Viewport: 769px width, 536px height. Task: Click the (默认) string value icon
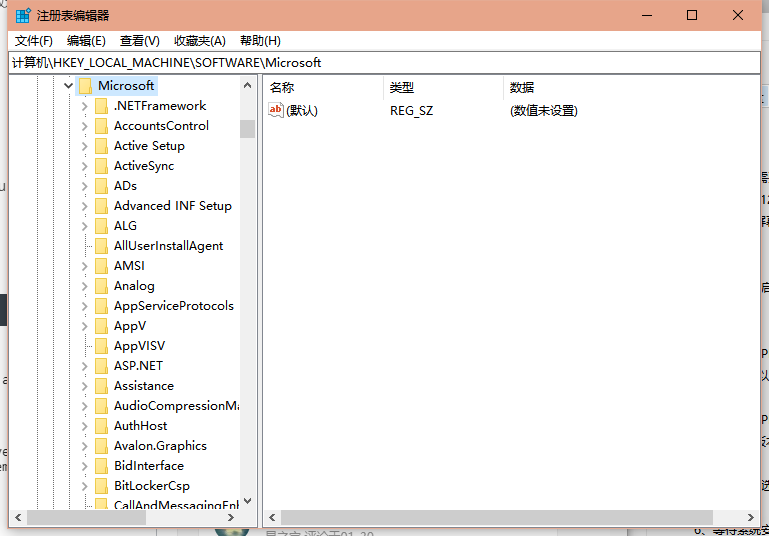(x=276, y=110)
